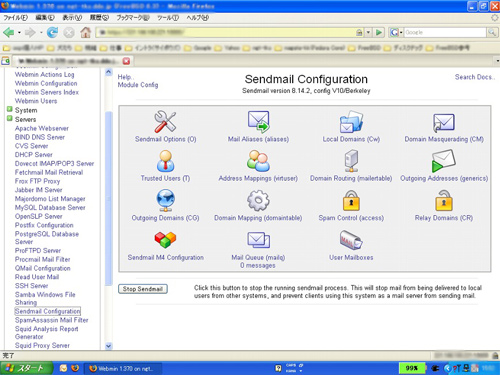
Task: Open the 履歴 menu
Action: coord(99,18)
